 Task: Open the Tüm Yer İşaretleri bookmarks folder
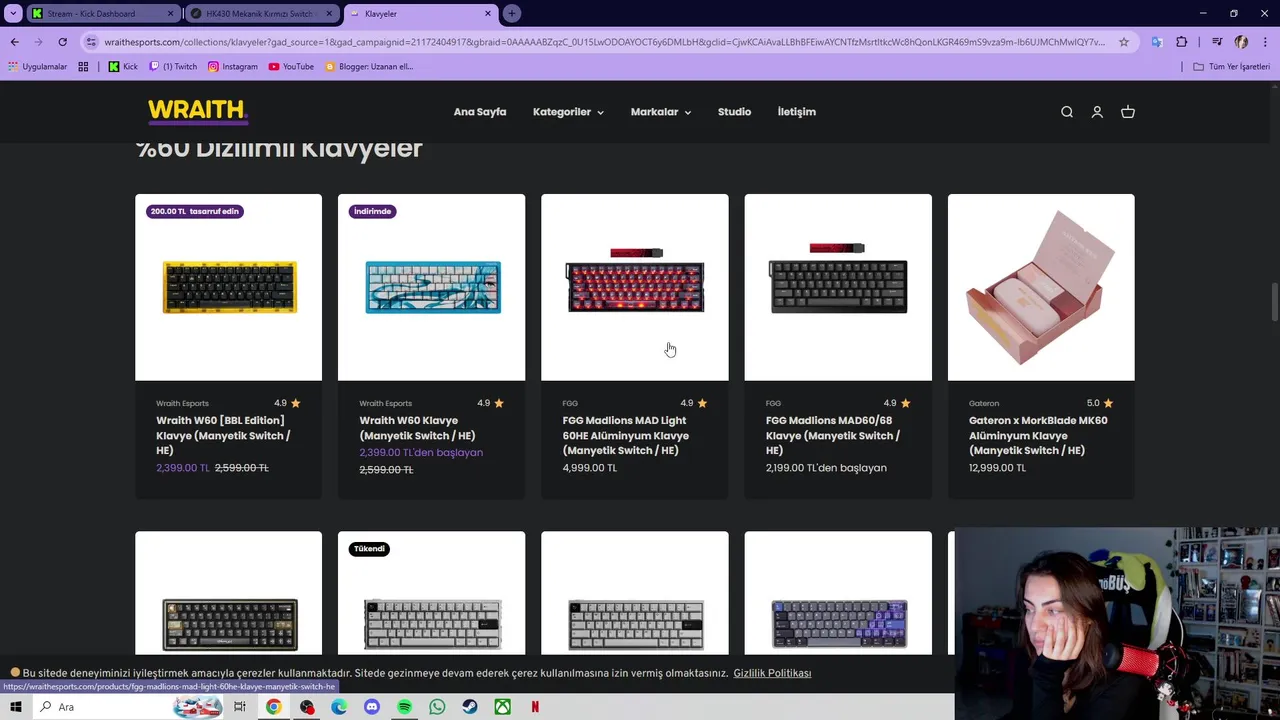pos(1232,66)
